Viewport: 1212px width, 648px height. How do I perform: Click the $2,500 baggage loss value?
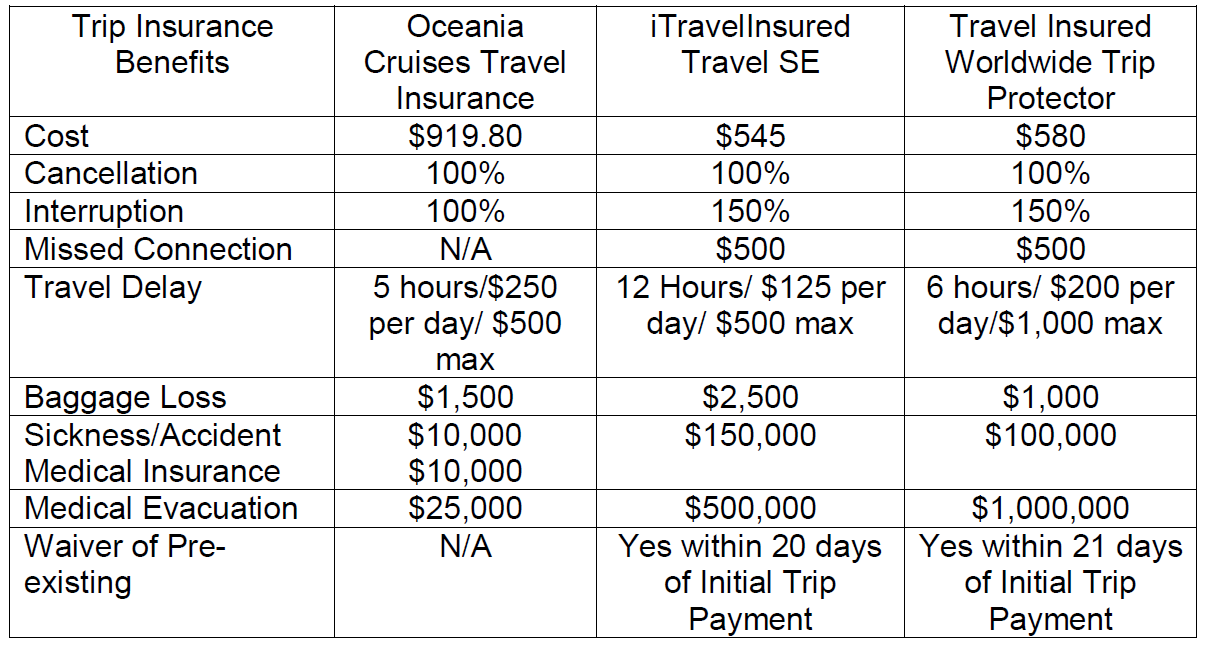tap(750, 397)
